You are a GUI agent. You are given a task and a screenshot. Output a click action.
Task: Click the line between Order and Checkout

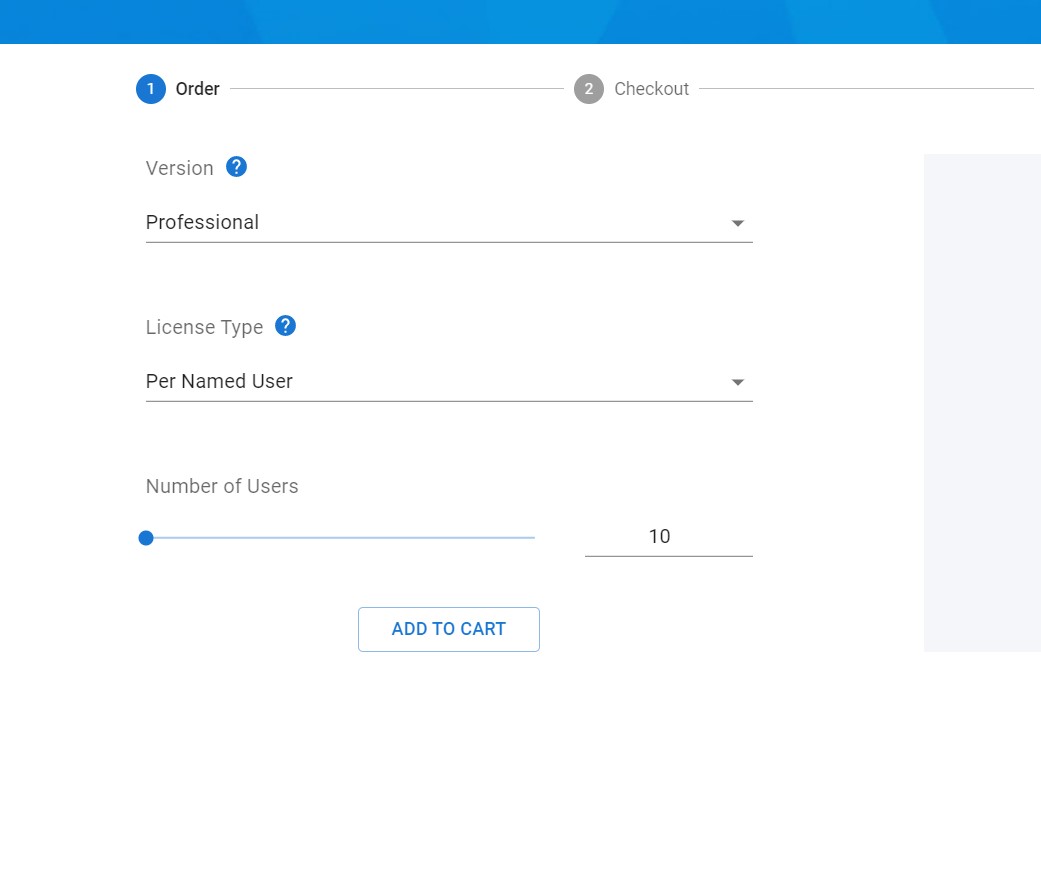coord(396,89)
